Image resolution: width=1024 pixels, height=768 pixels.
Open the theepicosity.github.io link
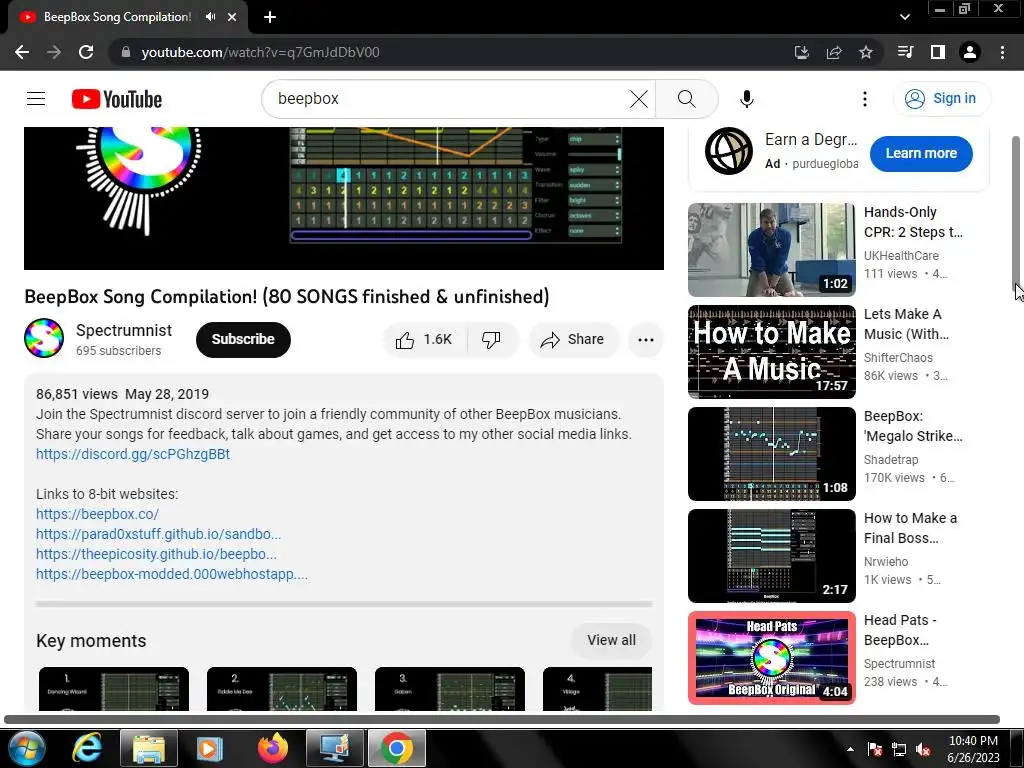point(156,554)
